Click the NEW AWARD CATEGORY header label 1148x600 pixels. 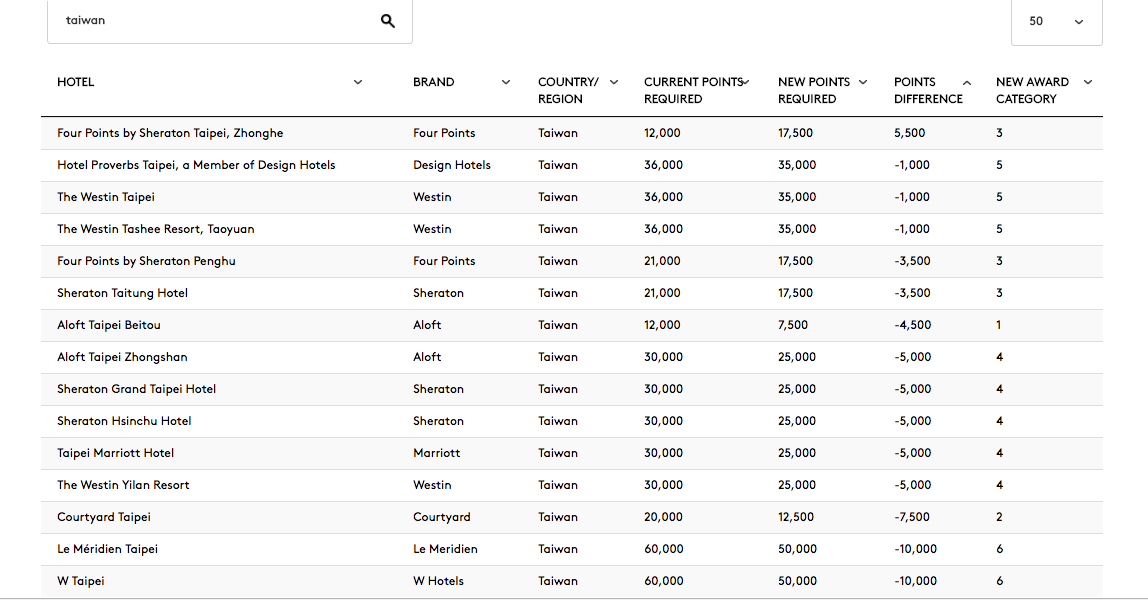1032,91
